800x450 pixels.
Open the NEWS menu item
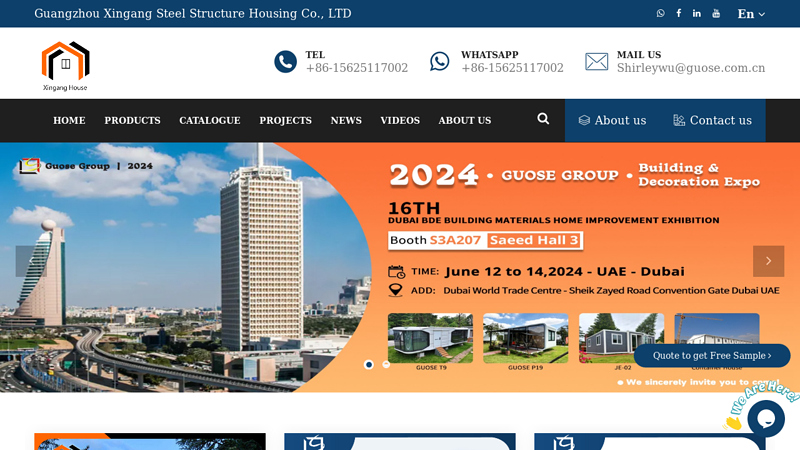coord(346,120)
